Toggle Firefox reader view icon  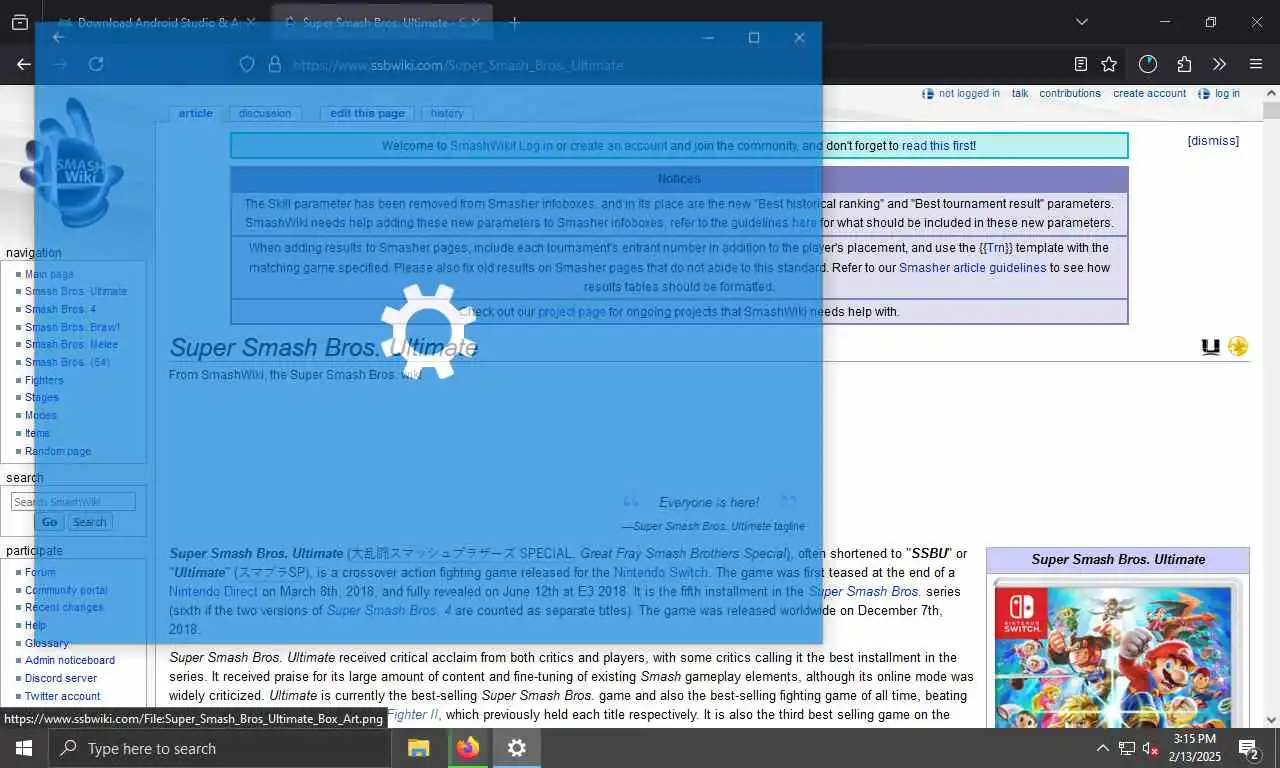pos(1080,64)
